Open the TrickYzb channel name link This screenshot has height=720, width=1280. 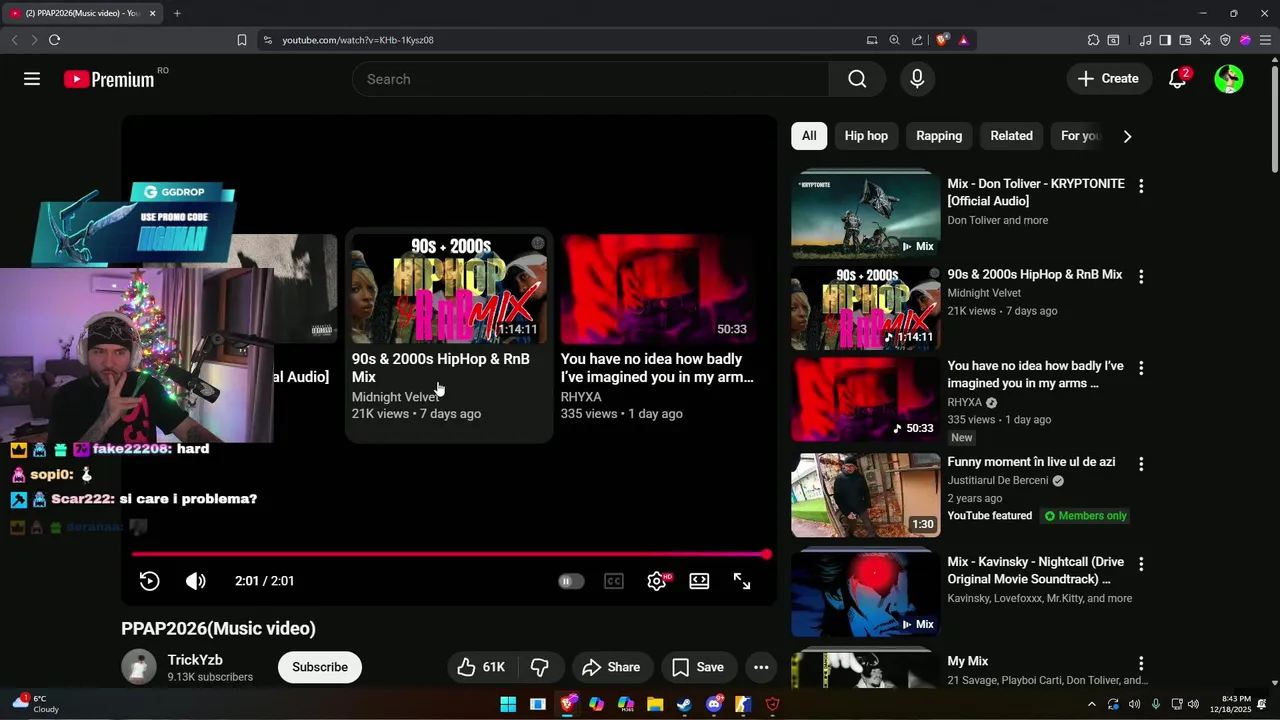coord(195,660)
